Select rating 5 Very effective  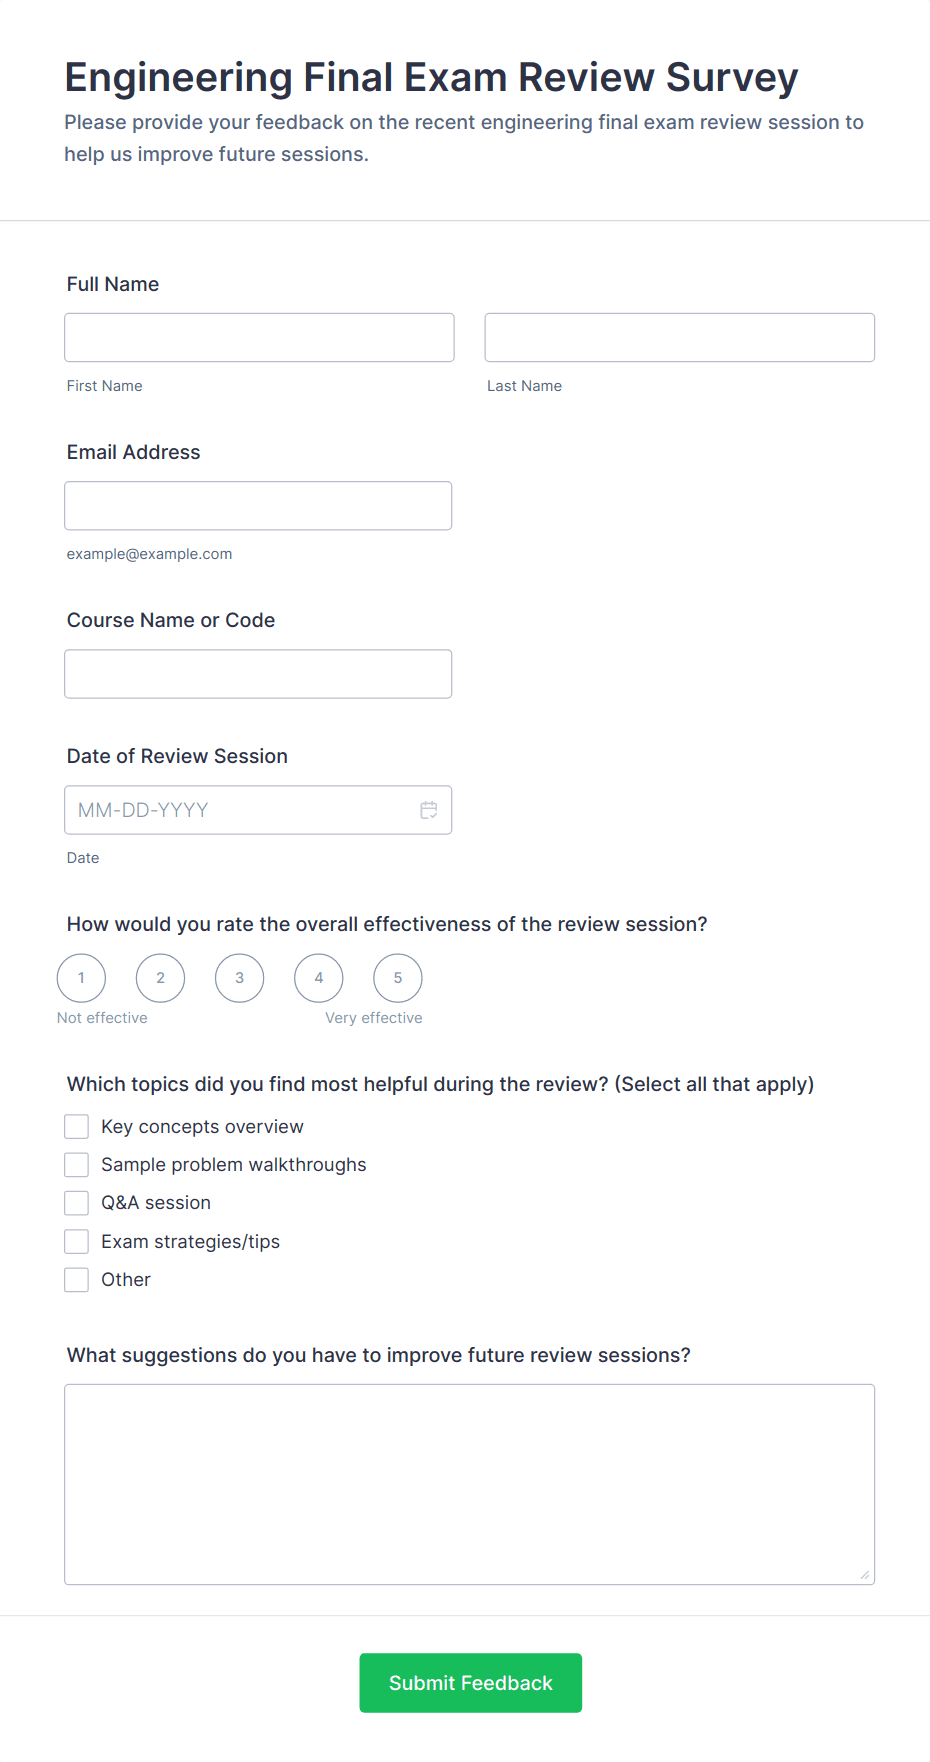click(398, 978)
